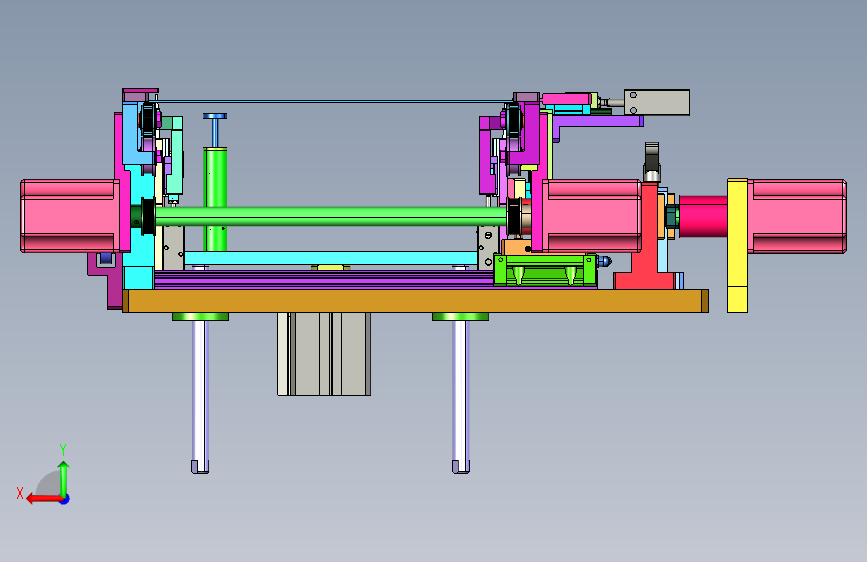Click the blue Z axis dot of the triad
This screenshot has height=562, width=867.
(x=65, y=500)
